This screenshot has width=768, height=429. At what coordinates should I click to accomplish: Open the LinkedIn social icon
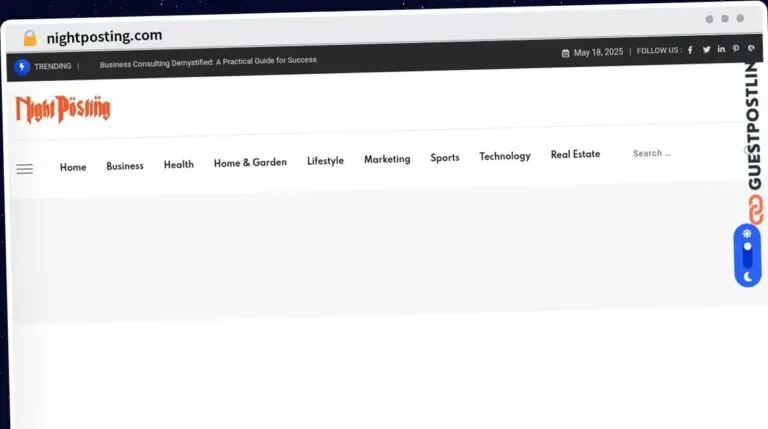pos(721,50)
